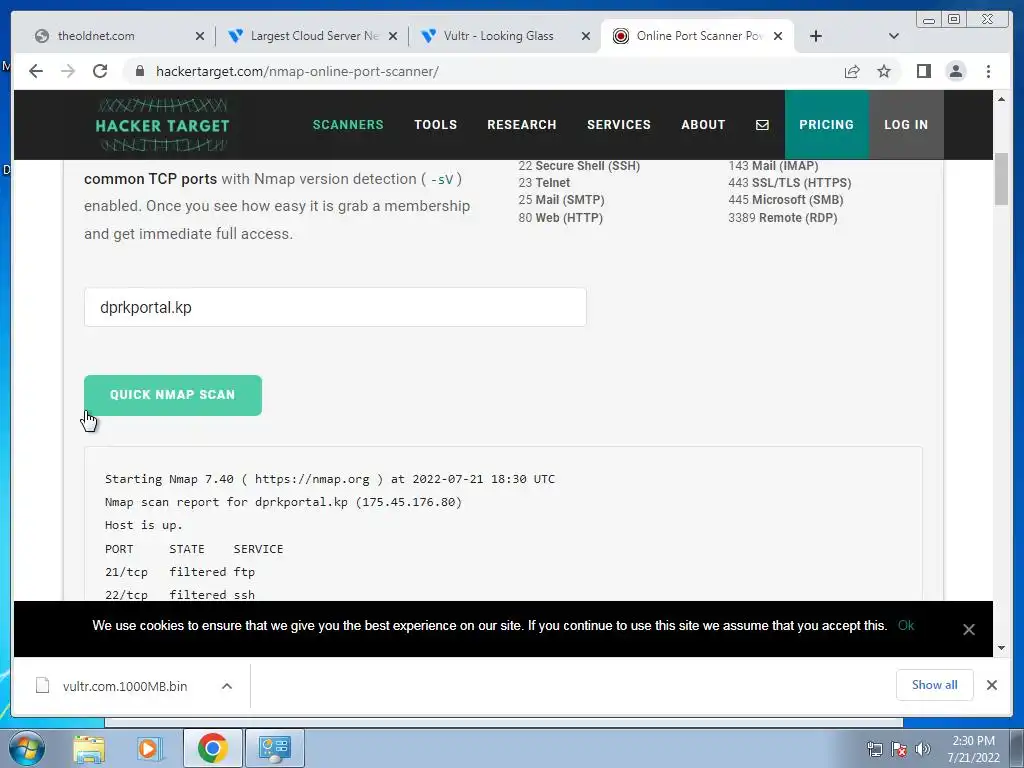This screenshot has width=1024, height=768.
Task: Reload the current page
Action: (x=100, y=71)
